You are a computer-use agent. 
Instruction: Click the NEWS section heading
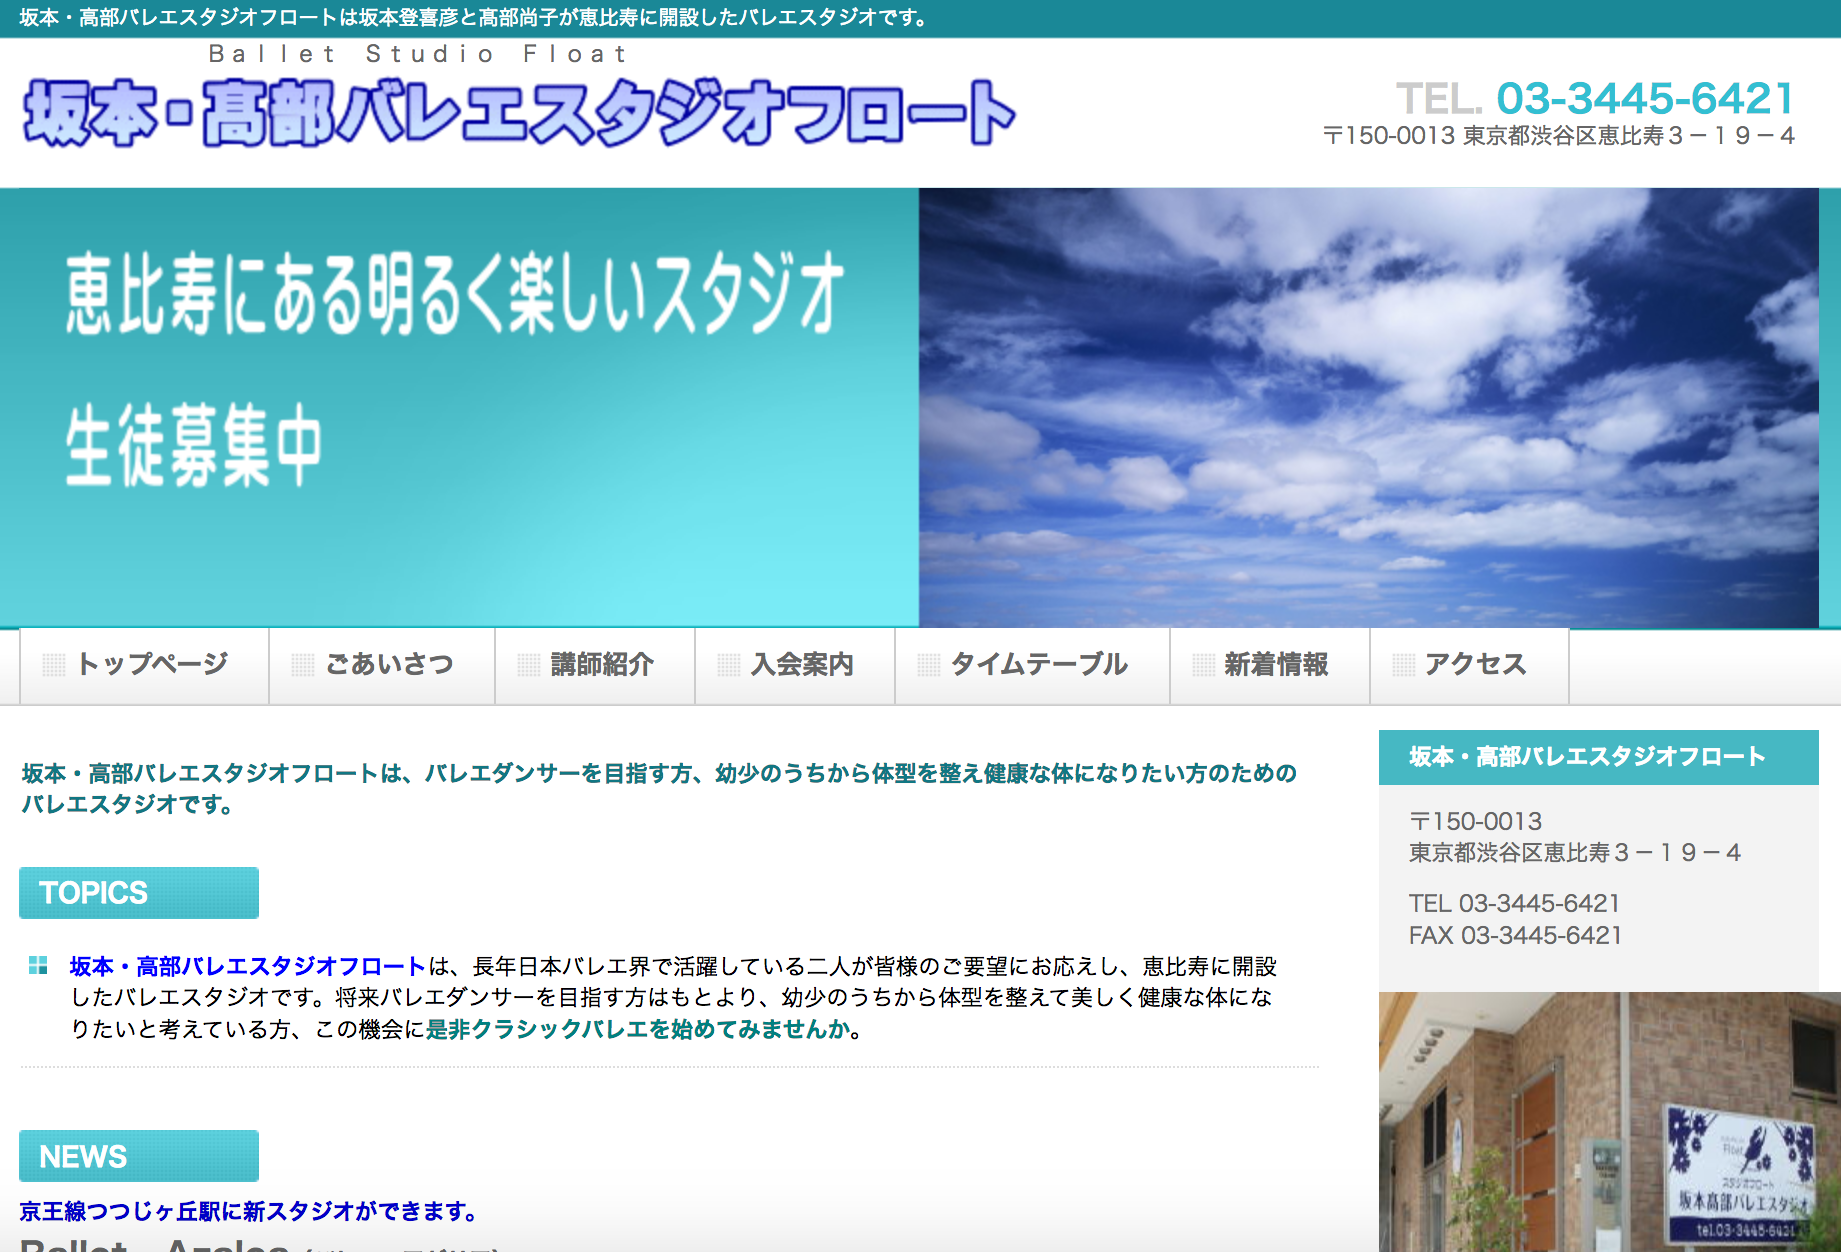point(139,1156)
